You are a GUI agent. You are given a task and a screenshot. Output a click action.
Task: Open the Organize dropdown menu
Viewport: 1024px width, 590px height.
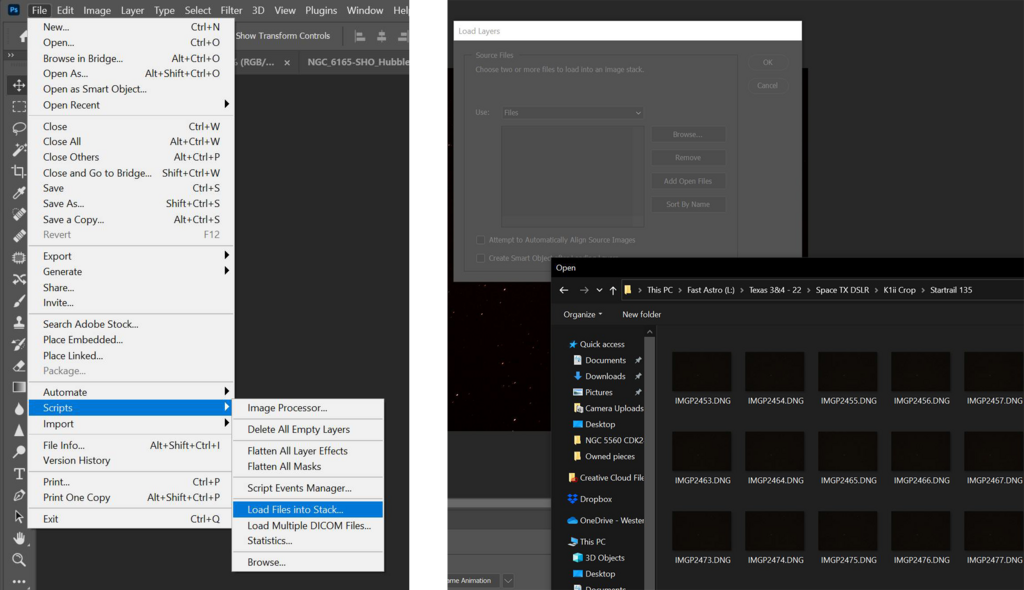pos(583,314)
